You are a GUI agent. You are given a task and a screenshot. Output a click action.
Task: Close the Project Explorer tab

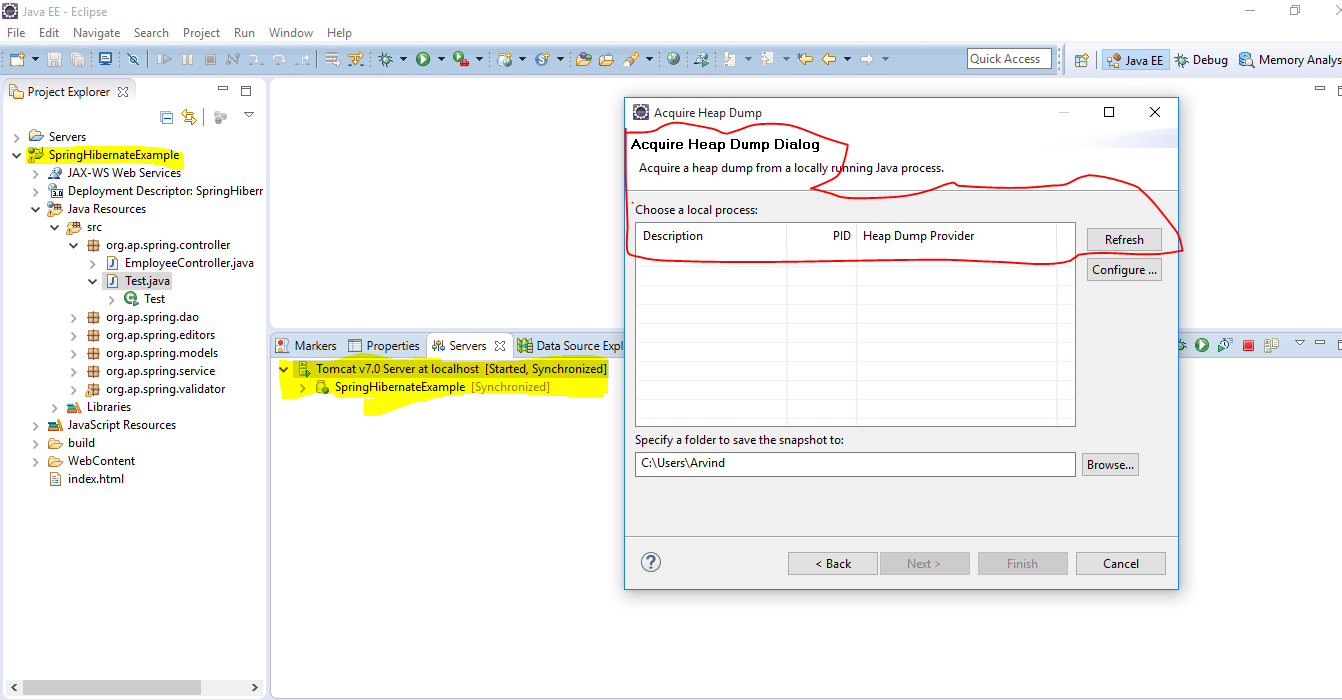123,92
